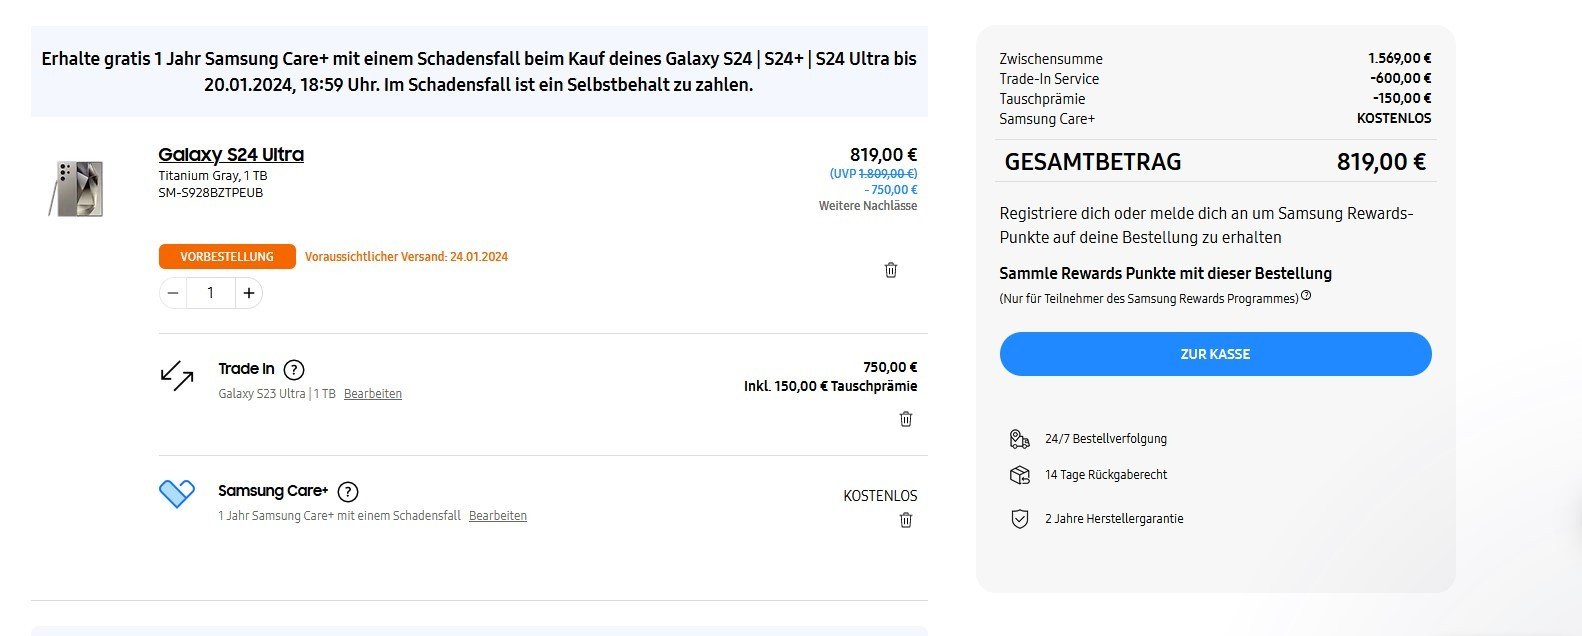Image resolution: width=1582 pixels, height=636 pixels.
Task: Decrease quantity with minus button
Action: point(173,293)
